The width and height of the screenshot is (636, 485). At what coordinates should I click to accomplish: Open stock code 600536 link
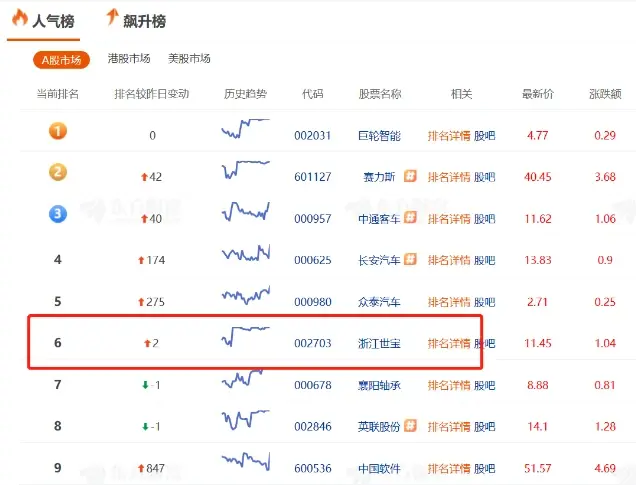tap(312, 468)
